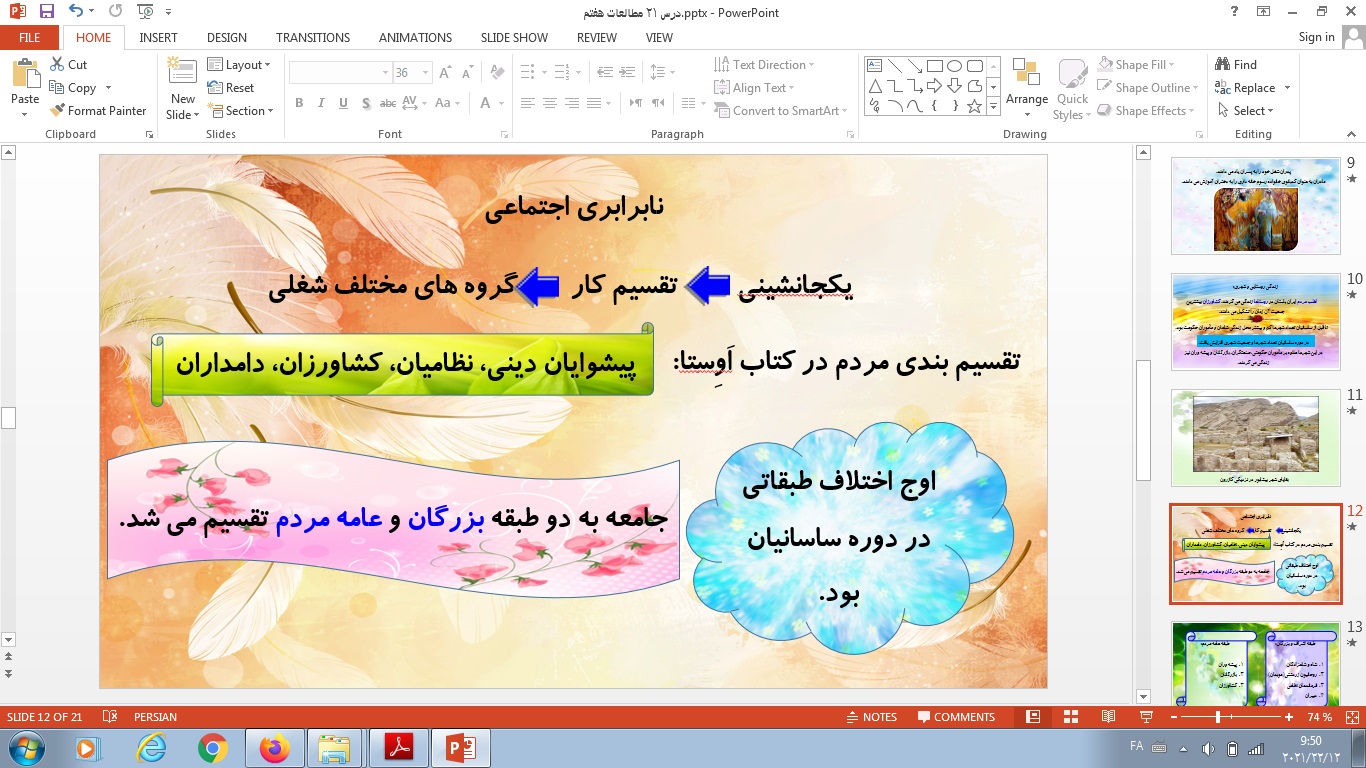The width and height of the screenshot is (1366, 768).
Task: Launch Firefox from the taskbar
Action: click(273, 748)
